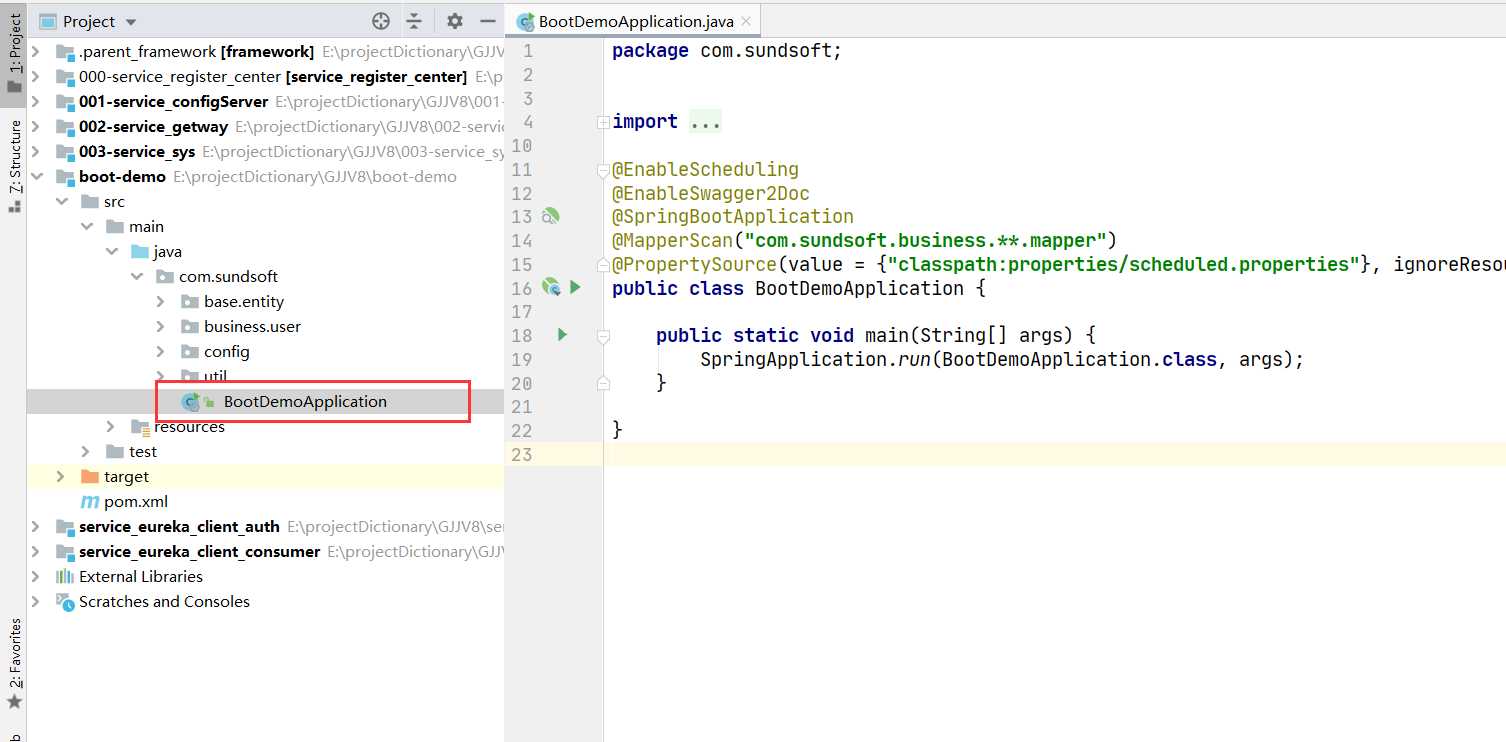Expand the base.entity package
Screen dimensions: 1506x742
(161, 301)
